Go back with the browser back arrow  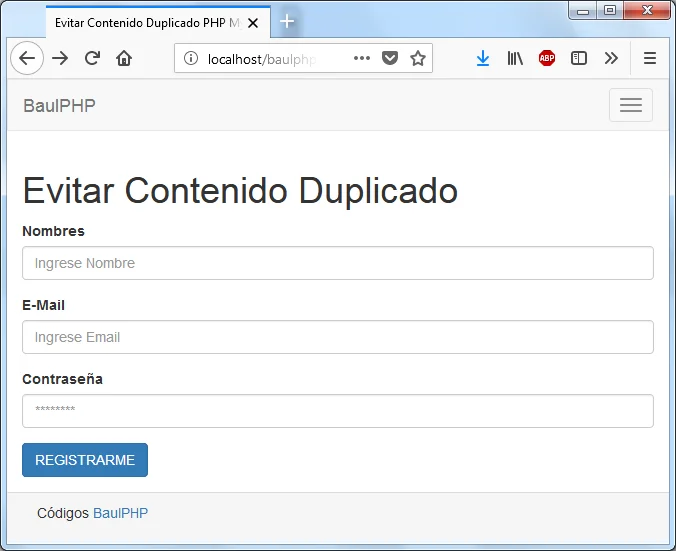(27, 58)
